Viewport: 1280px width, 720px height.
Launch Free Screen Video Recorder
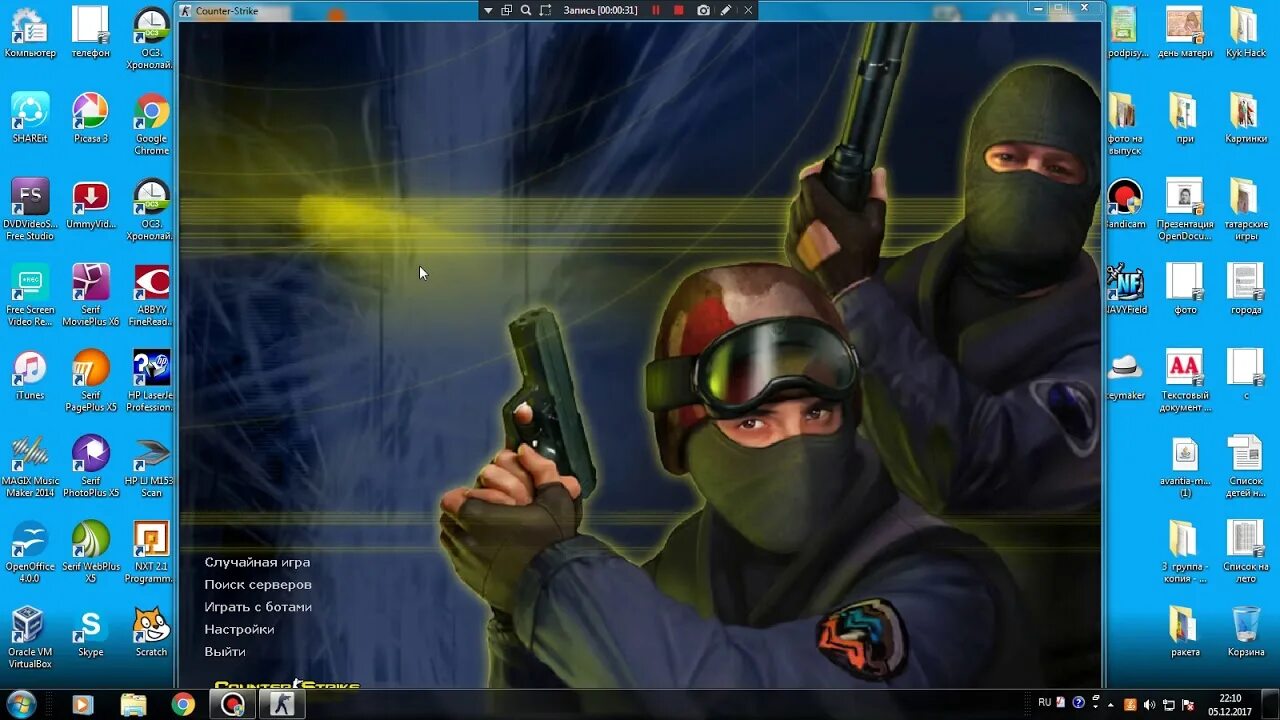[30, 295]
